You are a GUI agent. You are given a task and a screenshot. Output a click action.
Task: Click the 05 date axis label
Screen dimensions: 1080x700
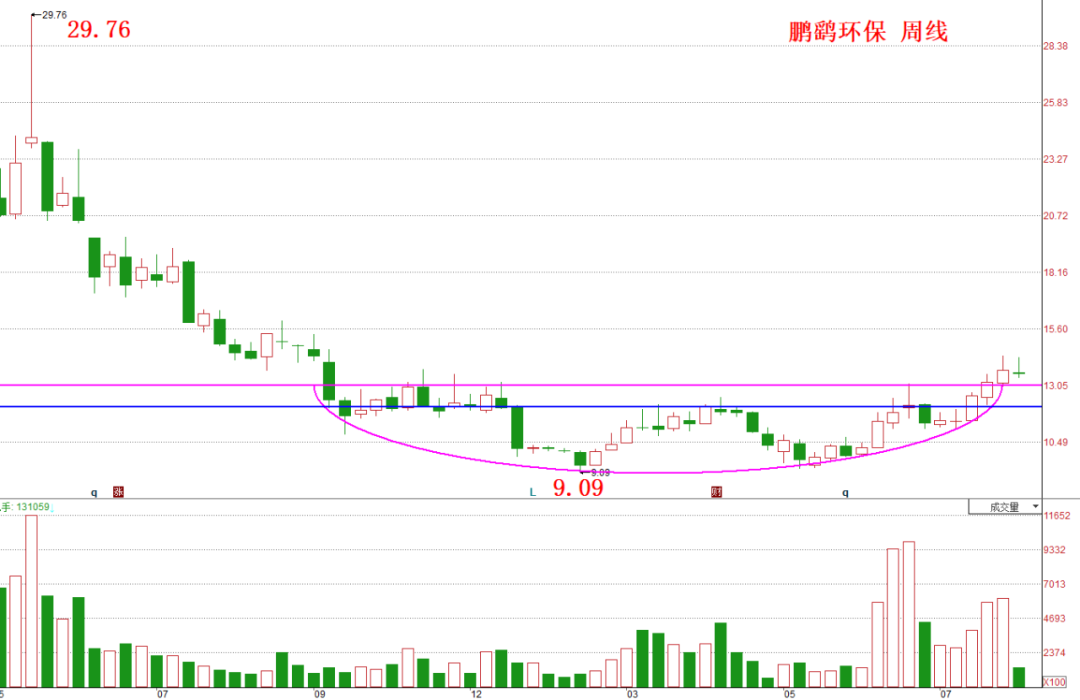tap(789, 694)
